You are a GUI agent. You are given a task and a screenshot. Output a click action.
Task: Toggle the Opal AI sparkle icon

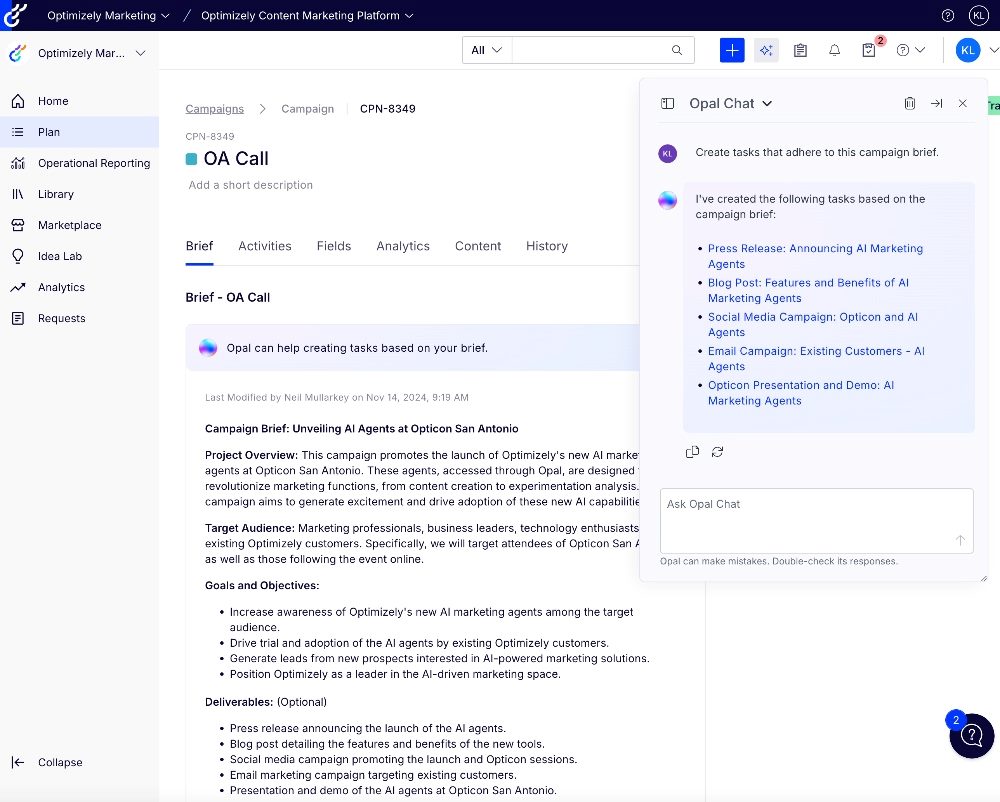[766, 50]
